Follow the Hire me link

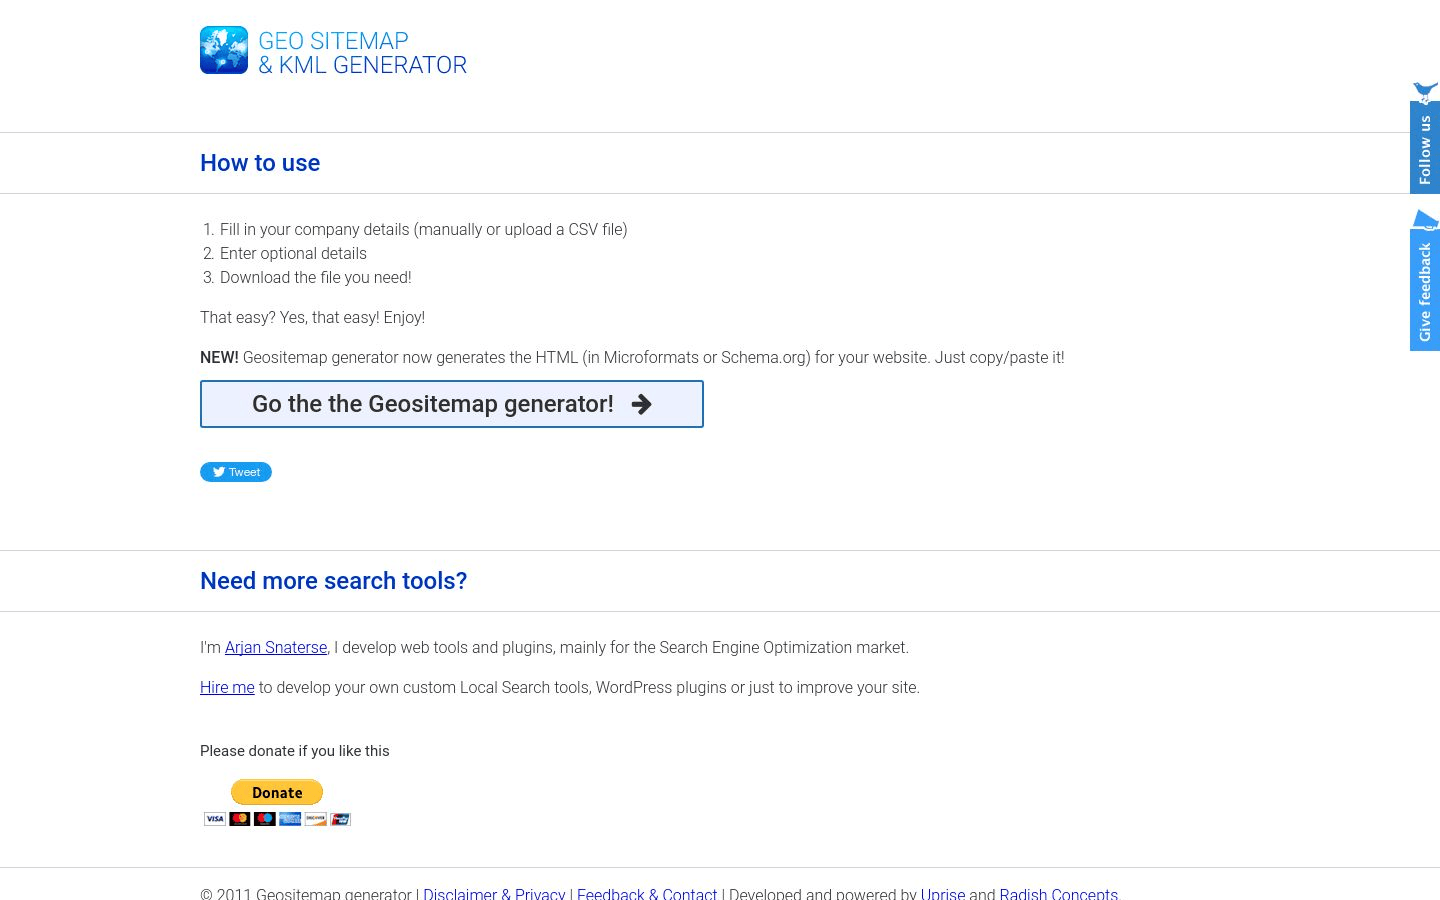pos(227,688)
